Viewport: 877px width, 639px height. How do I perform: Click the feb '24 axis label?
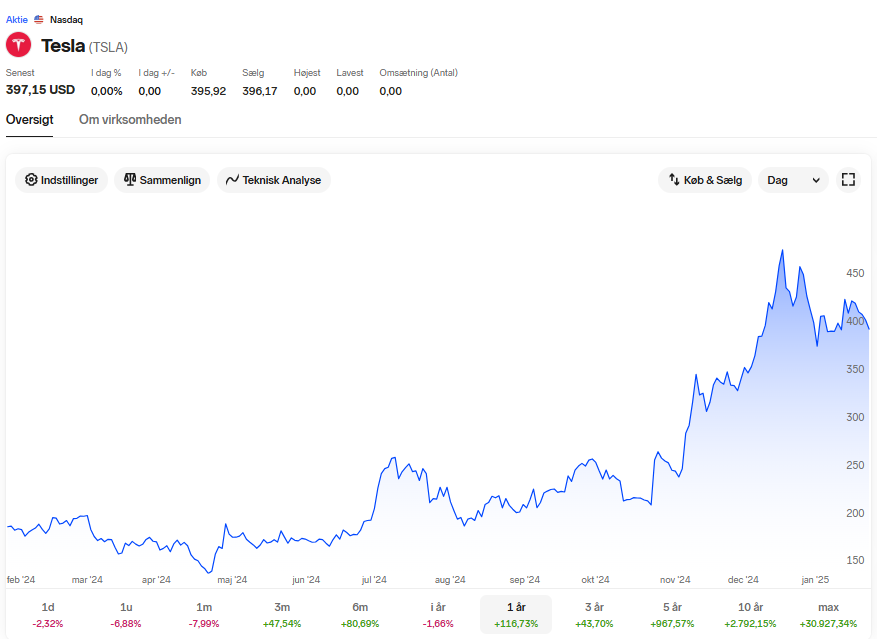[x=21, y=580]
